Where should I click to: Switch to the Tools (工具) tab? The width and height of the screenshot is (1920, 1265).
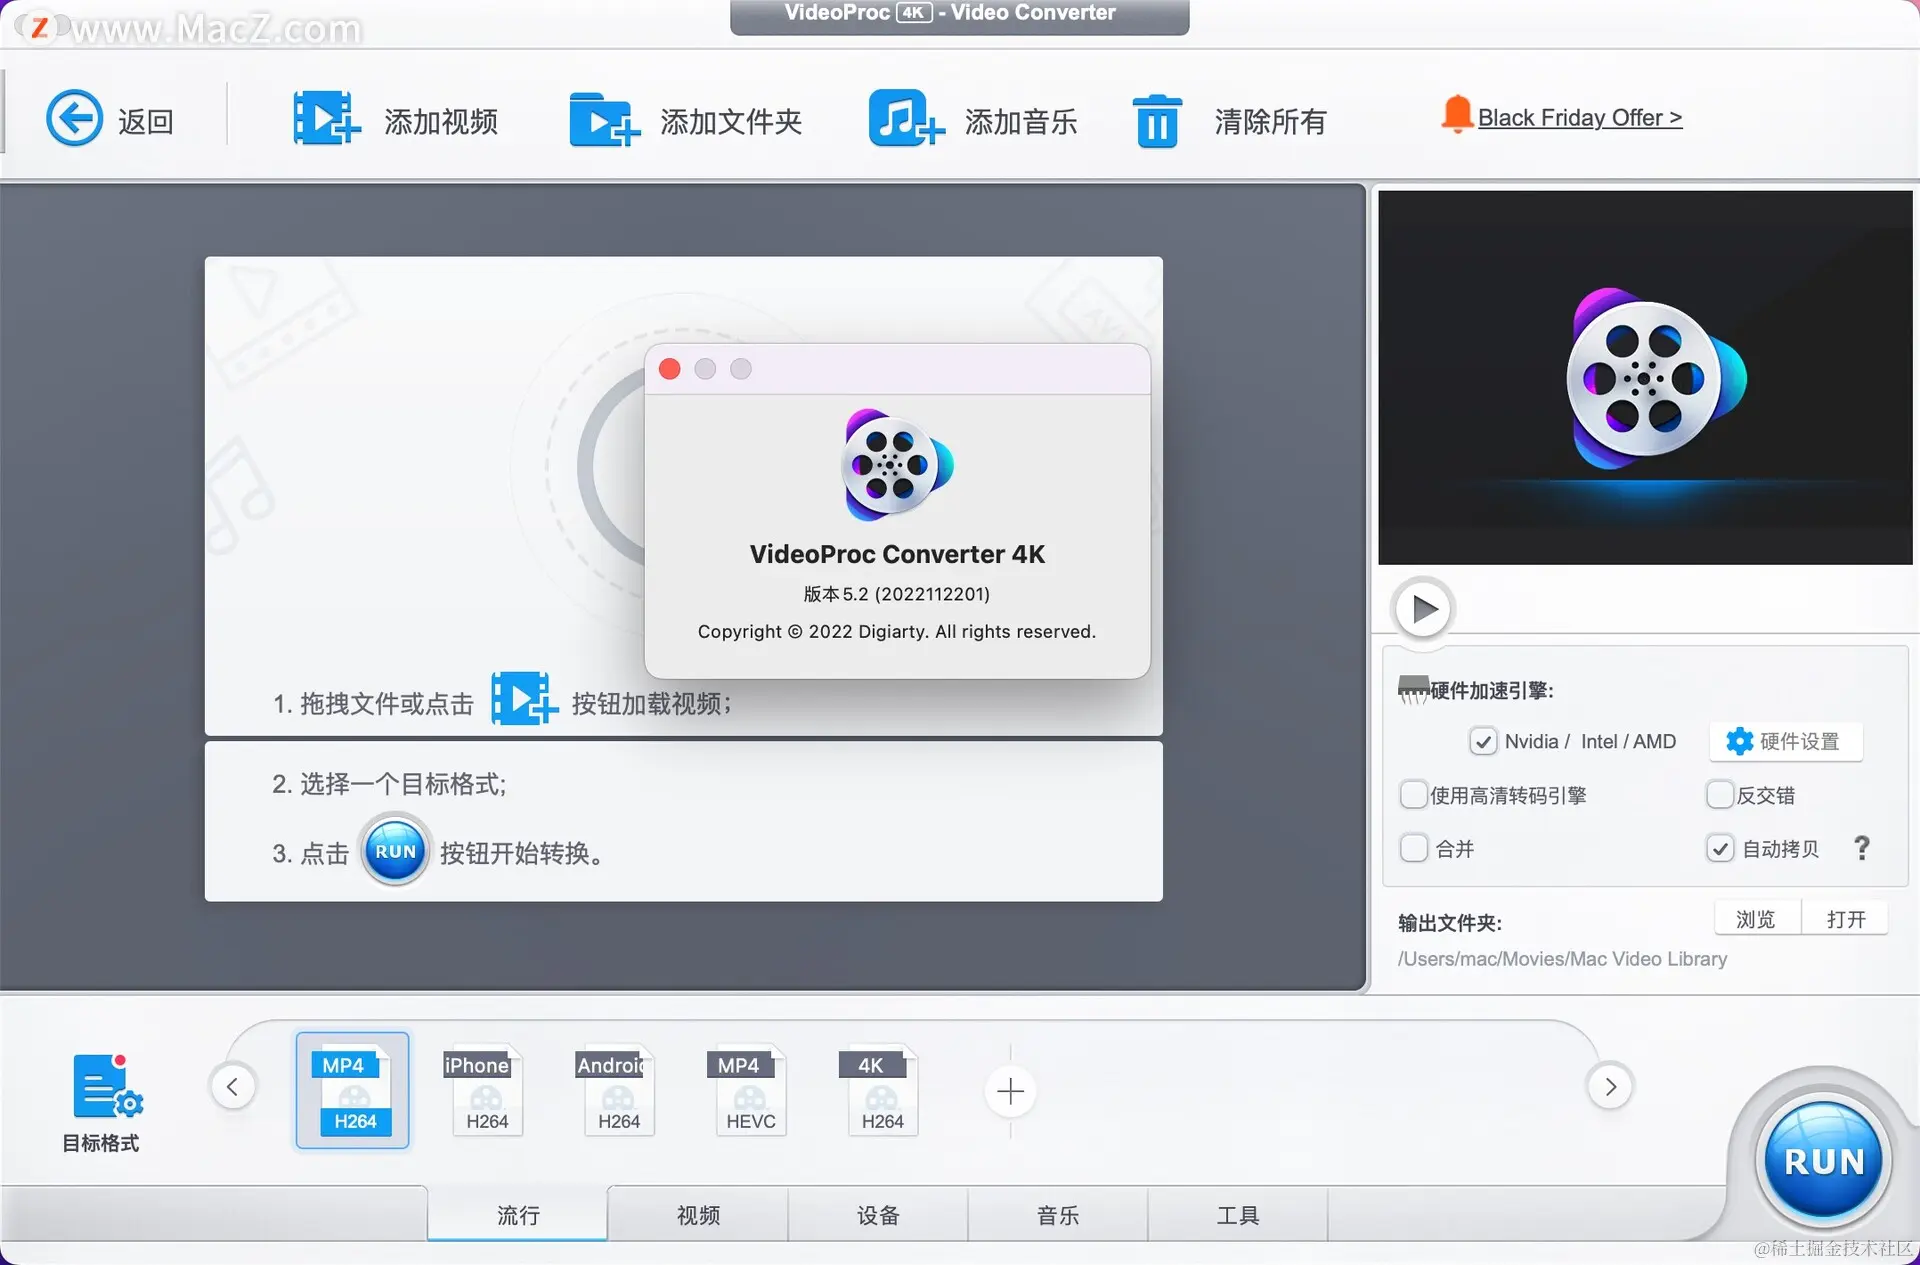click(1237, 1215)
